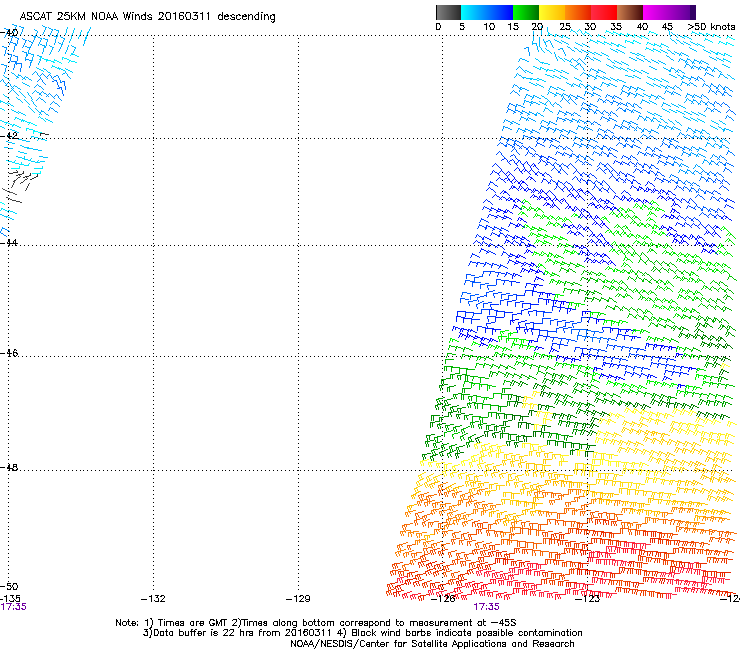This screenshot has width=740, height=650.
Task: Click the plot title 'ASCAT 25KM NOAA Winds 20160311 descending'
Action: pos(147,17)
